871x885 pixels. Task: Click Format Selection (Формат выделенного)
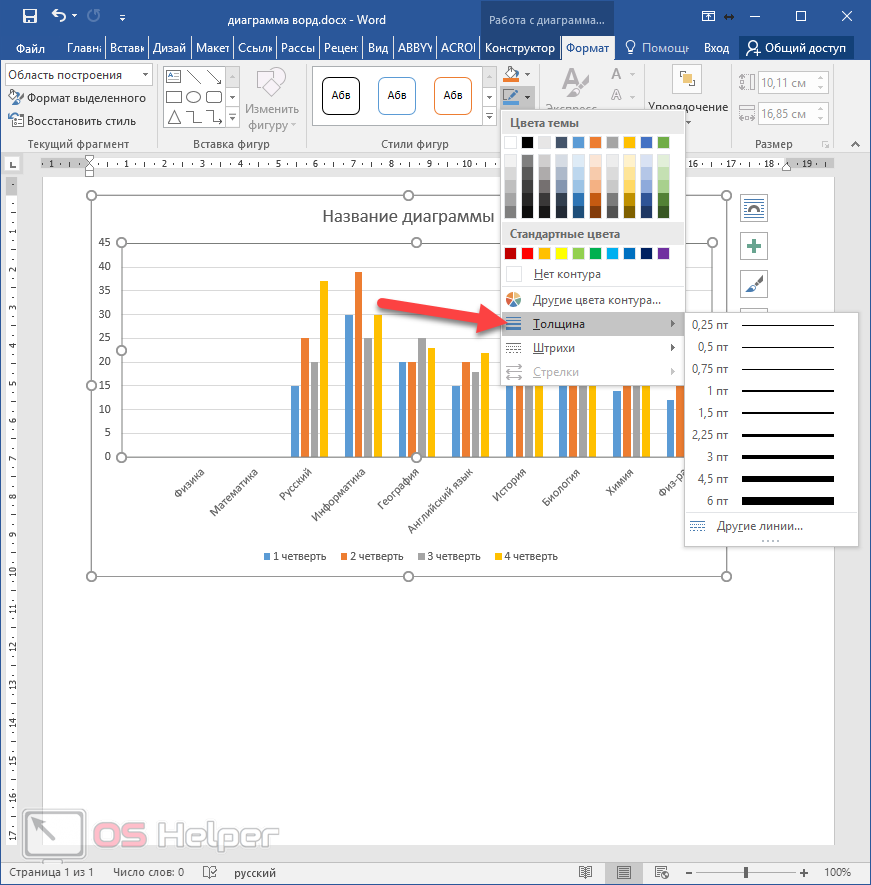click(77, 98)
